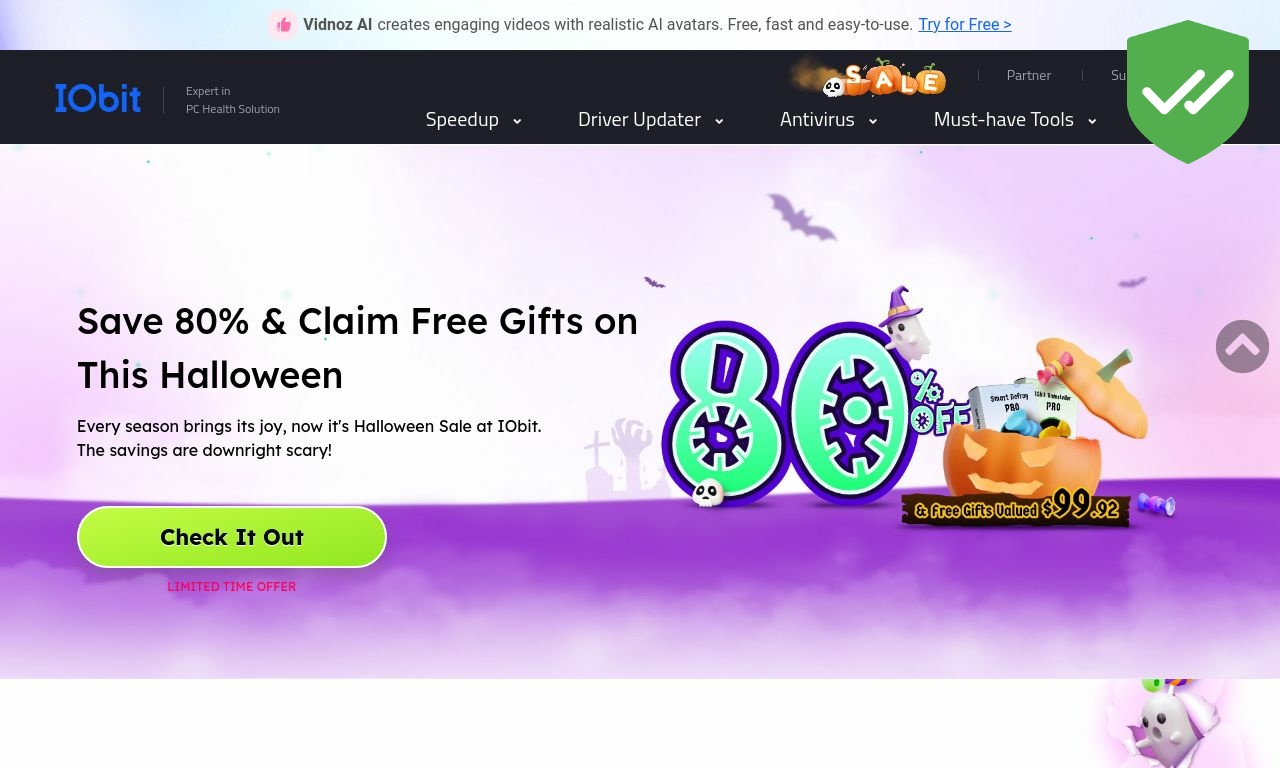Click the Check It Out button
1280x768 pixels.
pyautogui.click(x=232, y=537)
